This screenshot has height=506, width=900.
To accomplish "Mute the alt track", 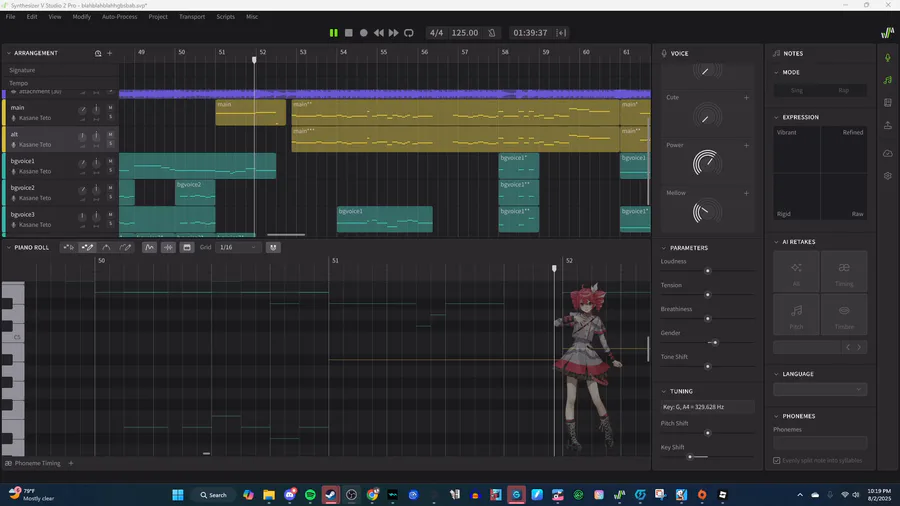I will point(110,134).
